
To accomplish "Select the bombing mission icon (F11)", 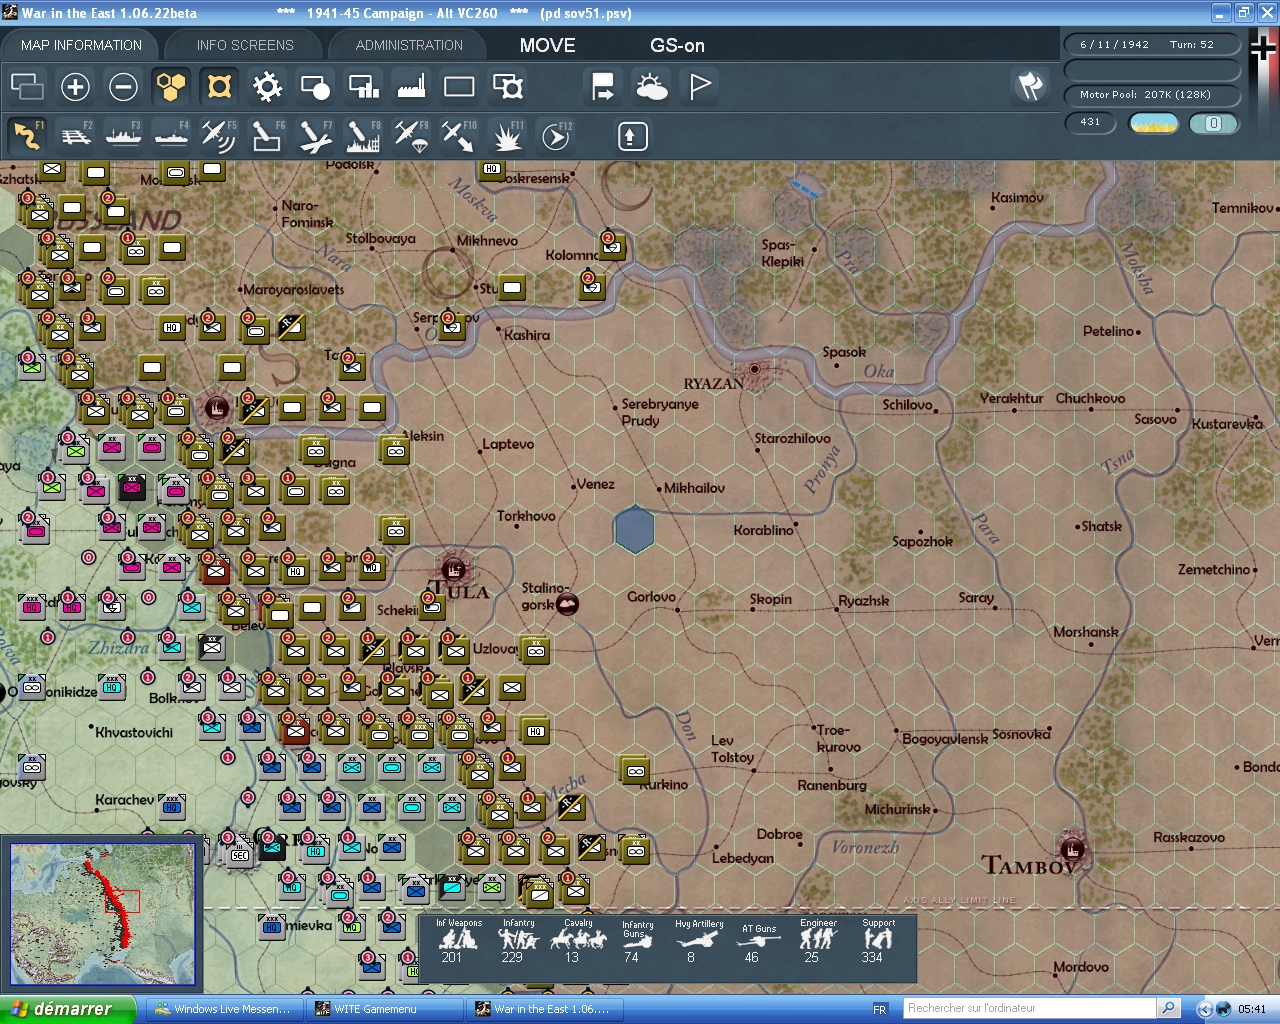I will pos(507,135).
